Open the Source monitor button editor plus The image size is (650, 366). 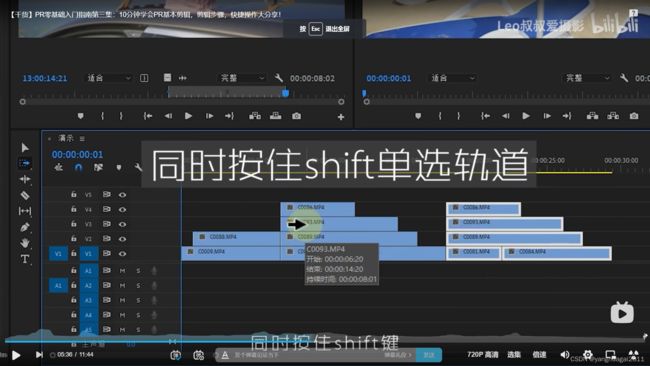[x=341, y=117]
